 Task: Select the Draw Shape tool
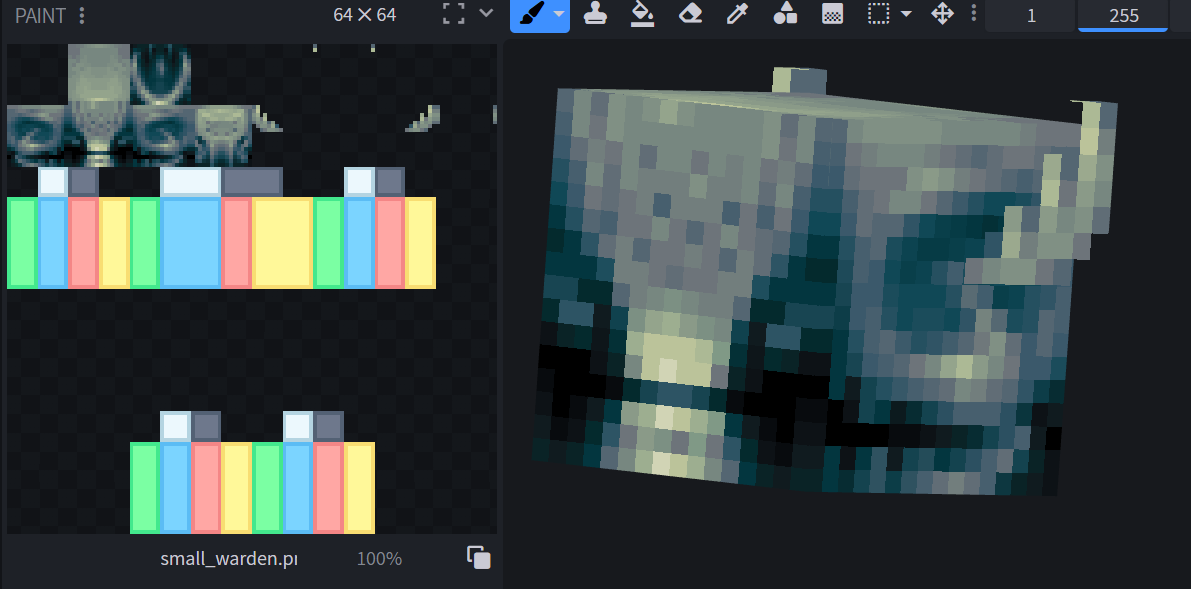[785, 14]
